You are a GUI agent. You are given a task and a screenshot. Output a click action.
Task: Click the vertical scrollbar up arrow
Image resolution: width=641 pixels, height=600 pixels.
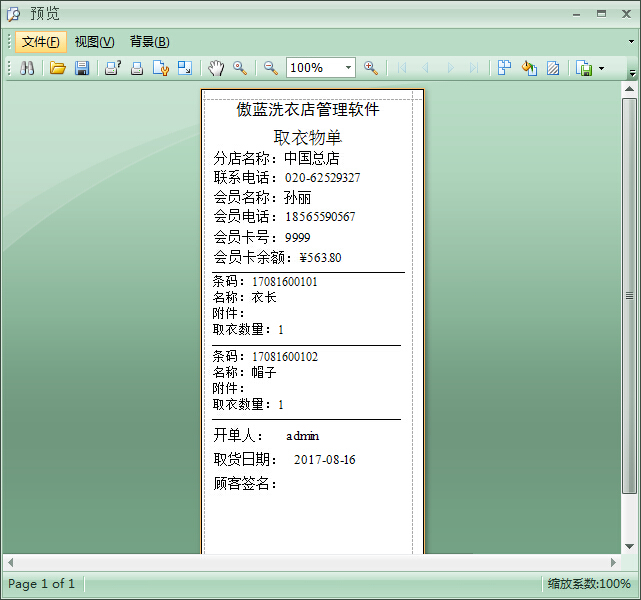pyautogui.click(x=630, y=89)
